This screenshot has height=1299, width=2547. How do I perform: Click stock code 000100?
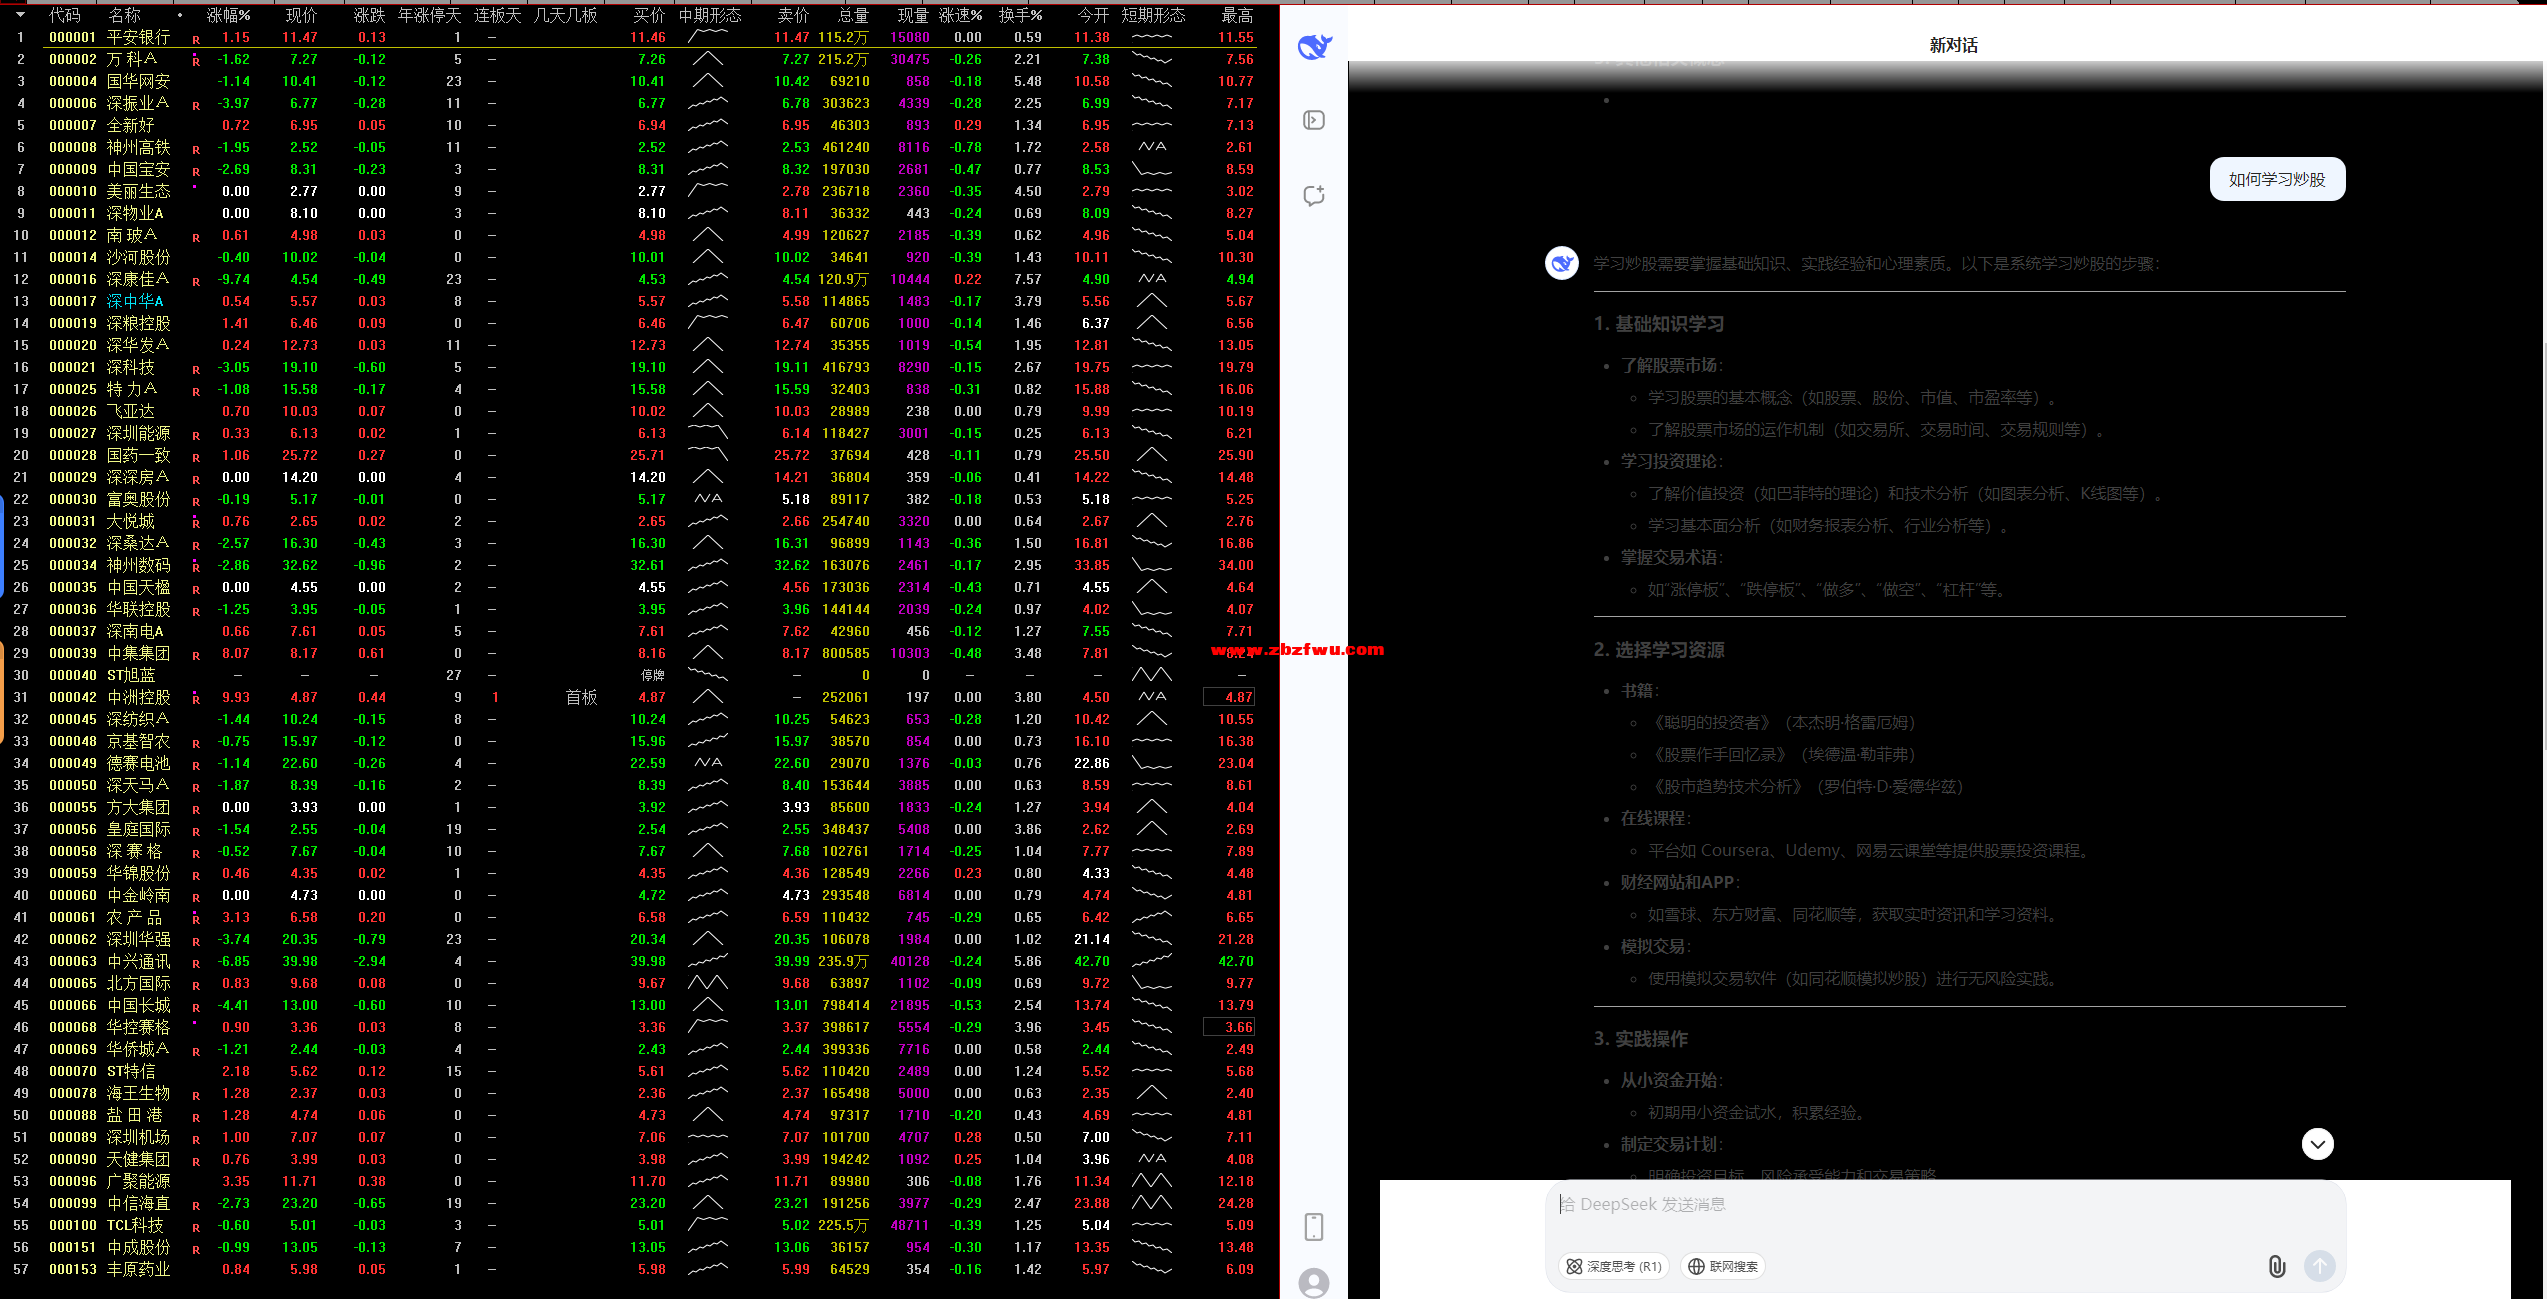[x=73, y=1225]
